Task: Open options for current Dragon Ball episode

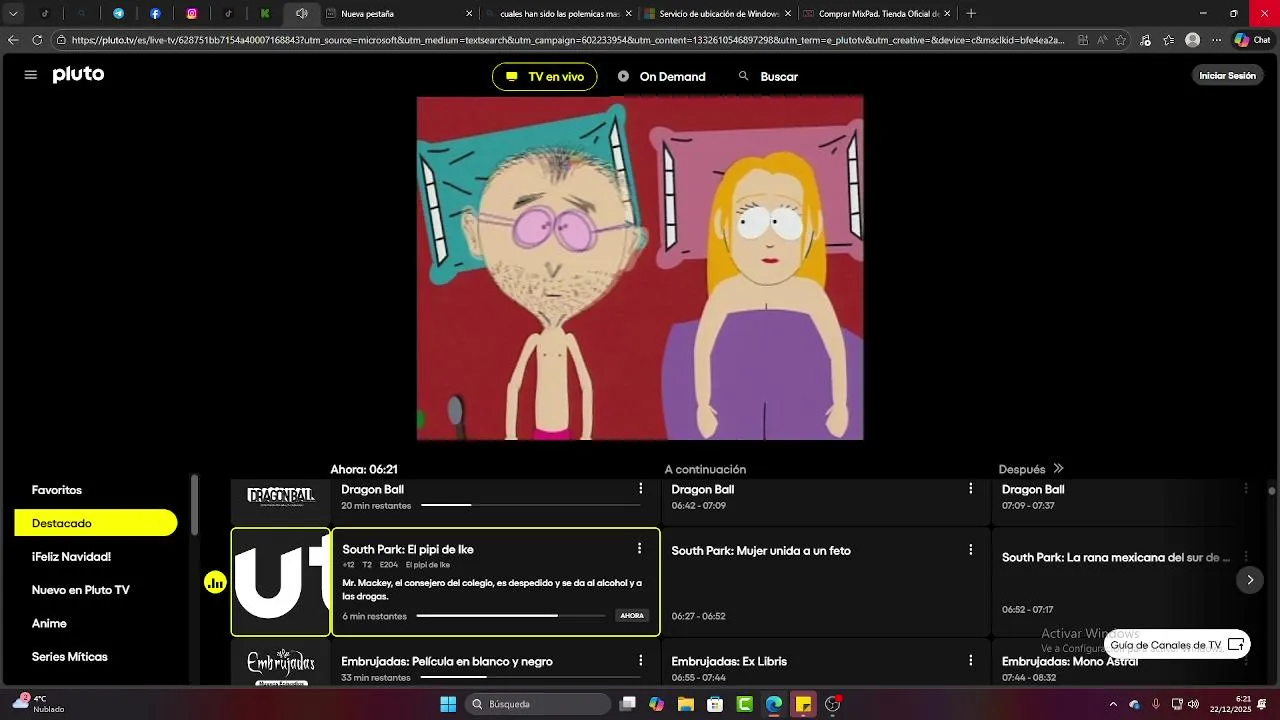Action: [x=641, y=489]
